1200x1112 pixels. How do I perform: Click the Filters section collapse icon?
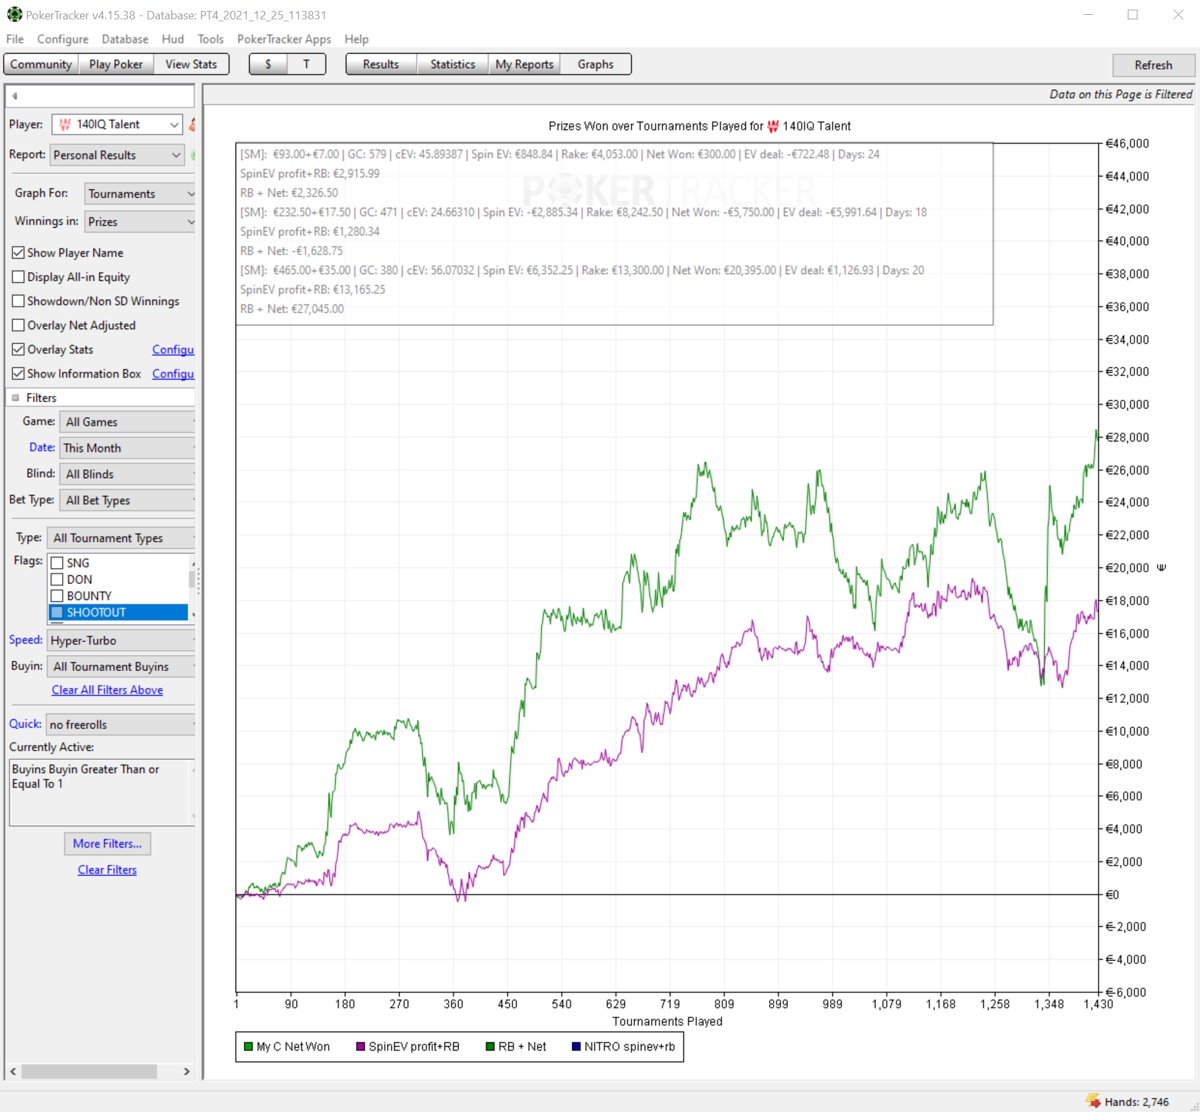(x=16, y=398)
